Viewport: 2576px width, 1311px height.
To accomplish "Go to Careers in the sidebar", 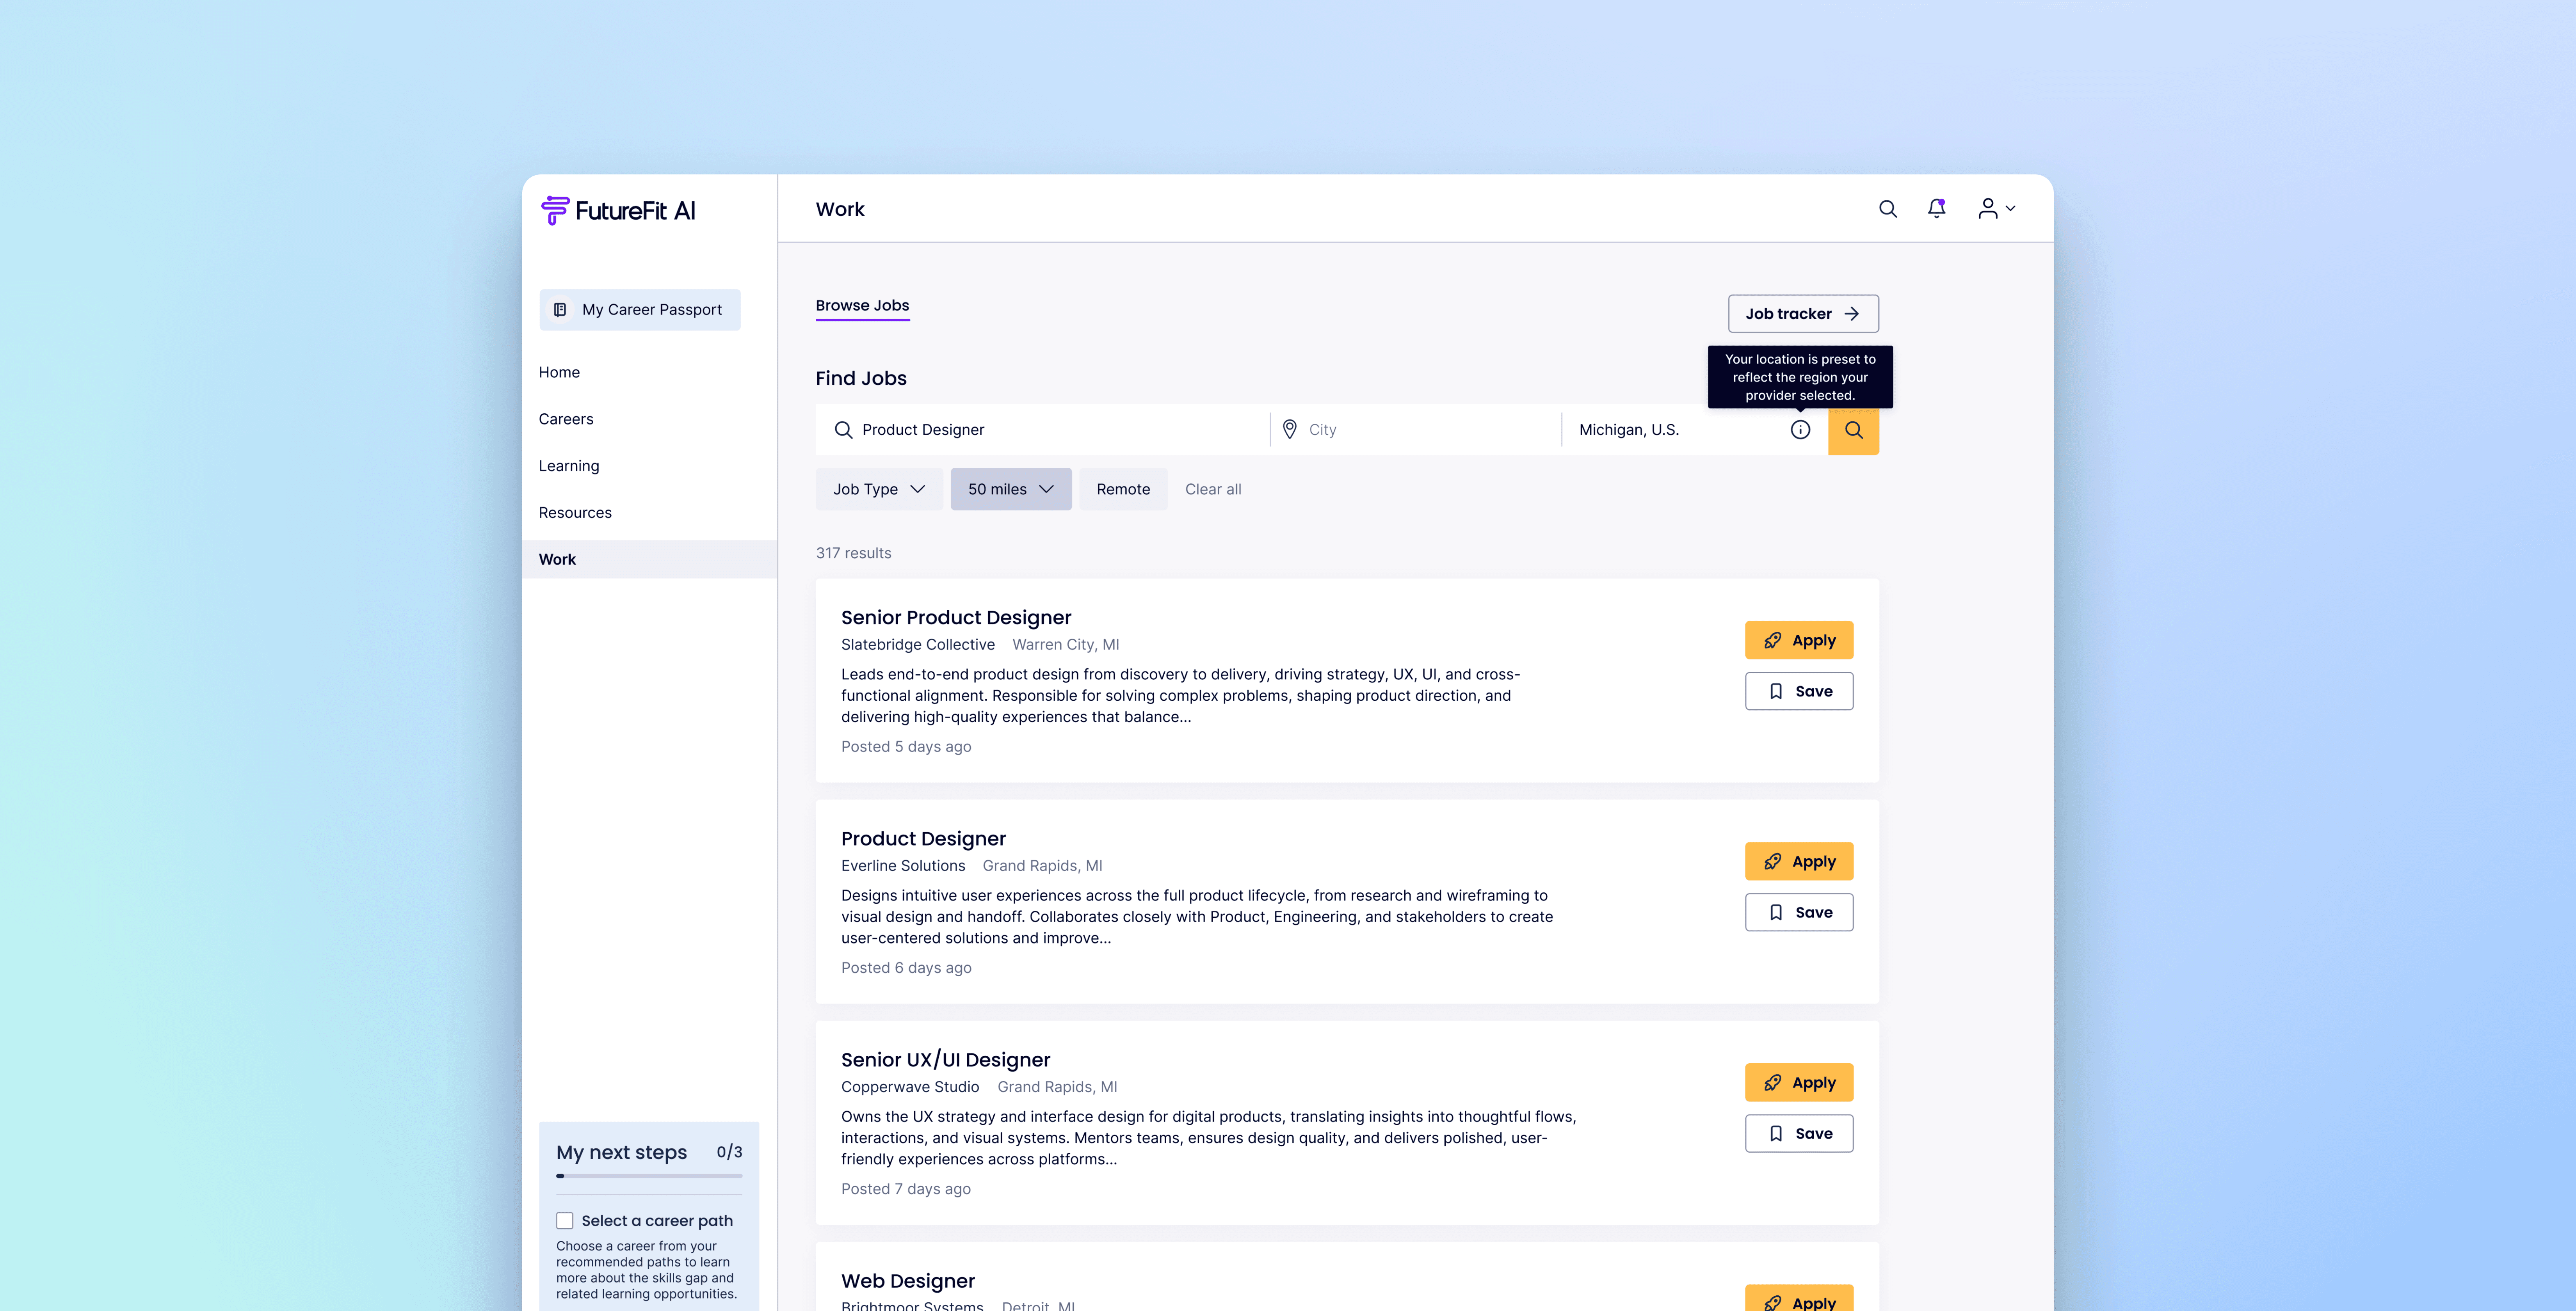I will coord(566,419).
